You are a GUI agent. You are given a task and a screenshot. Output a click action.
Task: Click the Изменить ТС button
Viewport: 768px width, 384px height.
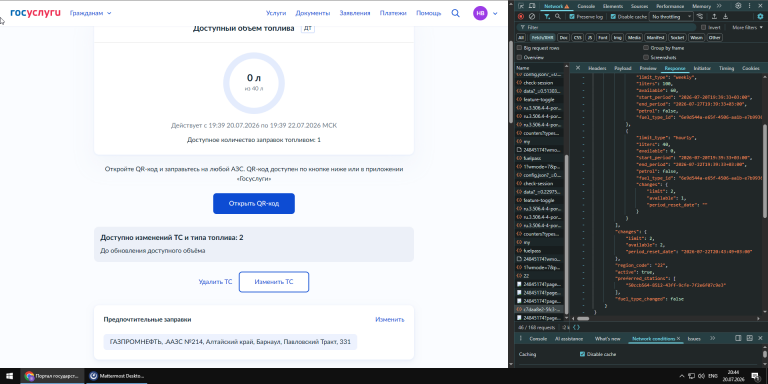[x=274, y=282]
